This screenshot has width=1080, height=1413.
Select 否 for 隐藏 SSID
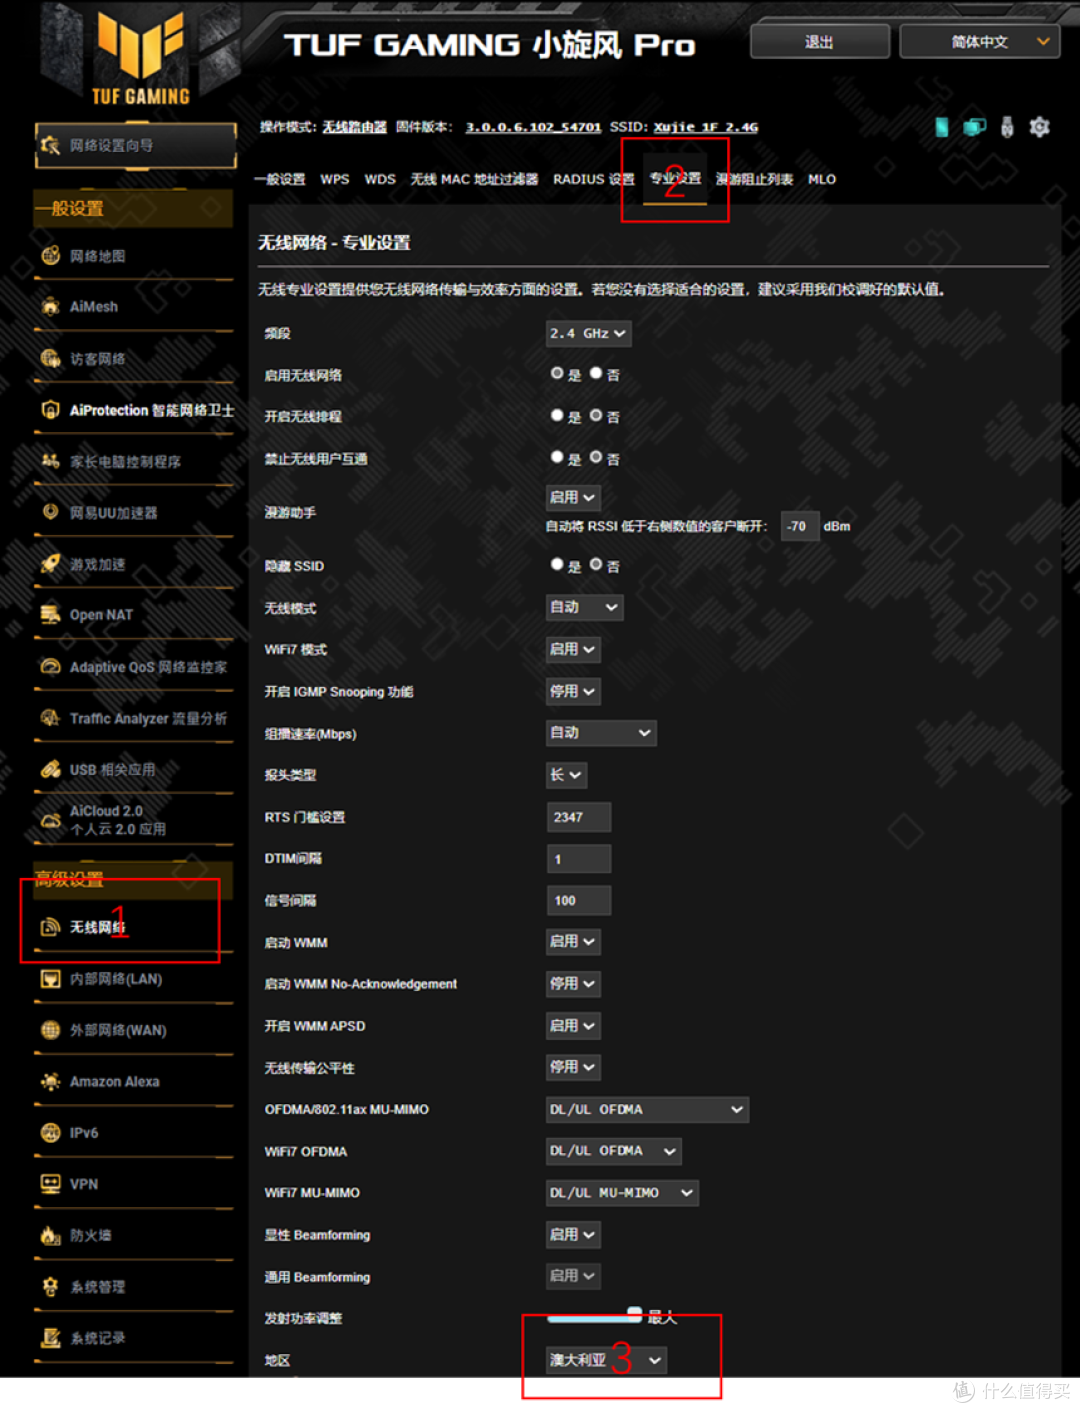(596, 564)
